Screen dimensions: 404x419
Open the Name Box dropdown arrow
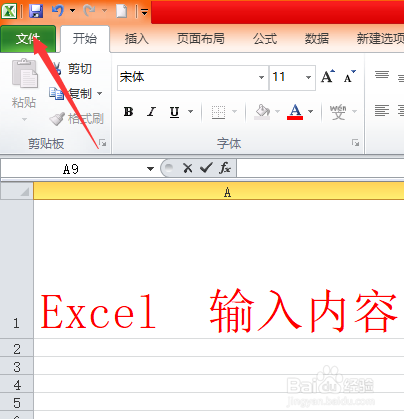click(x=150, y=169)
